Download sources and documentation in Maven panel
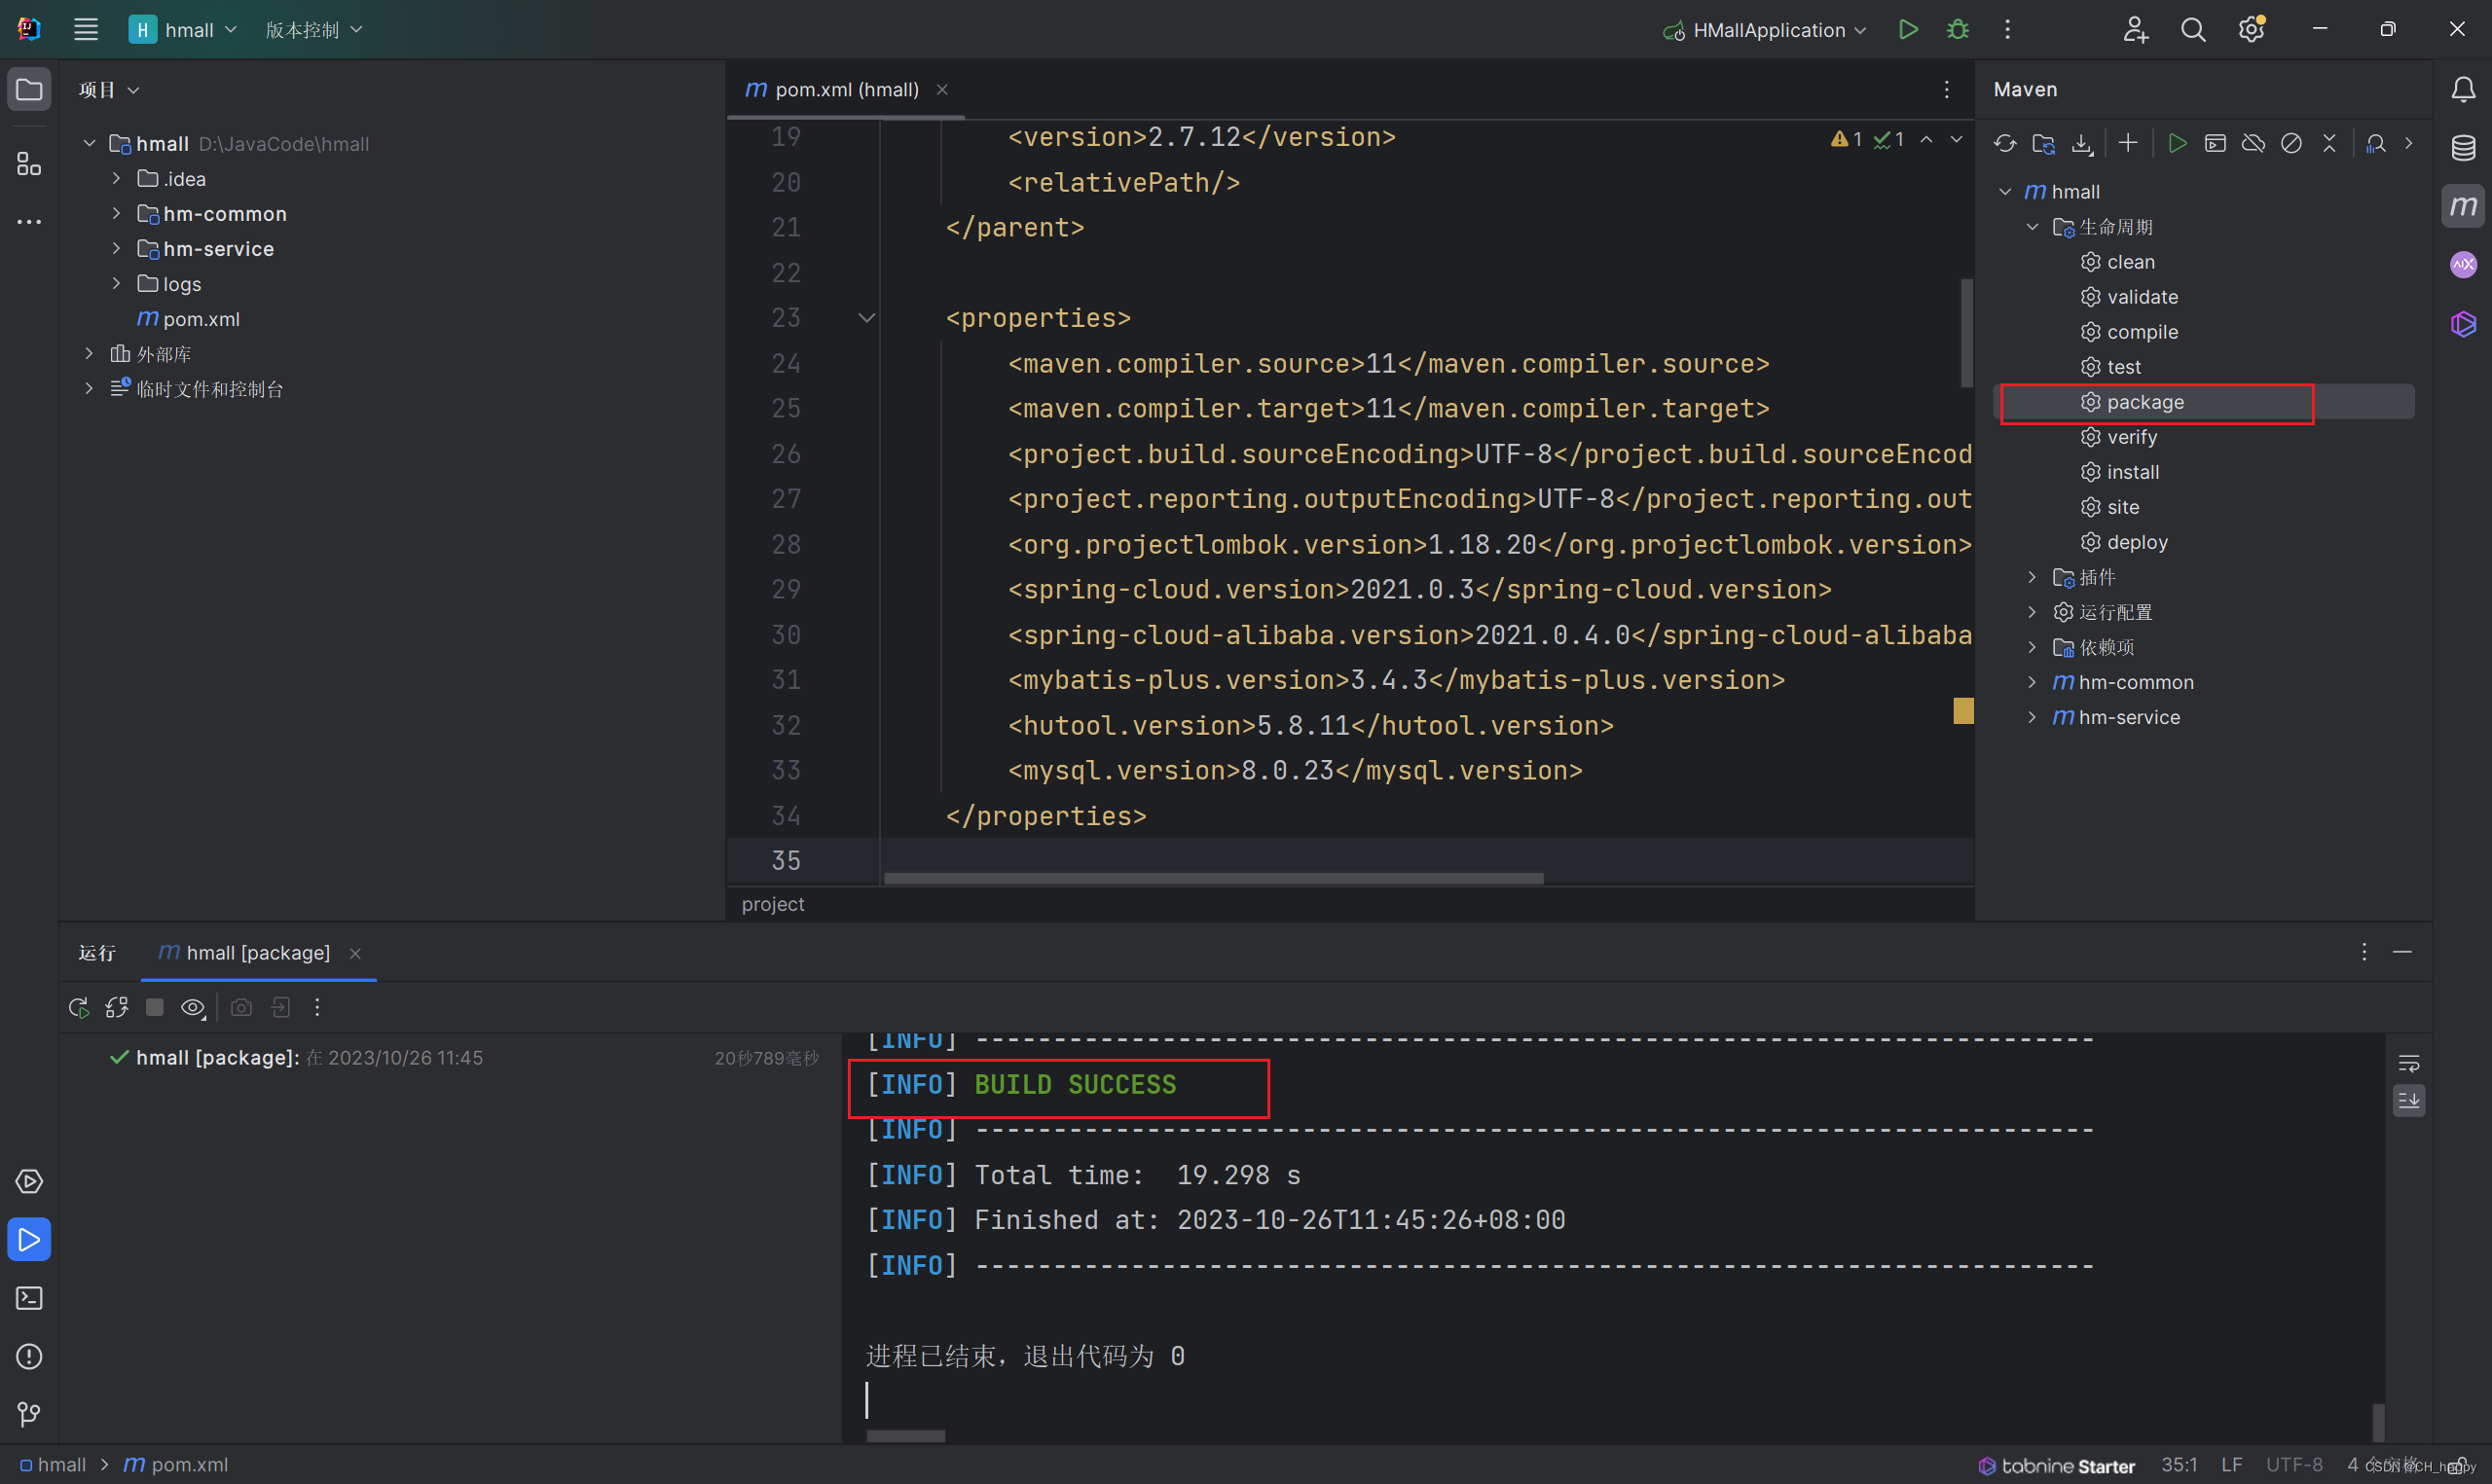The image size is (2492, 1484). click(x=2082, y=143)
